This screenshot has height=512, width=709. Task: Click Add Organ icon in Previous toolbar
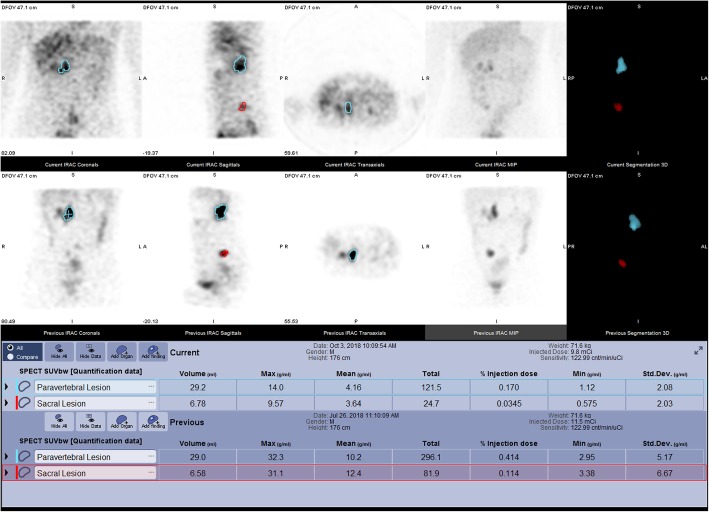point(122,422)
